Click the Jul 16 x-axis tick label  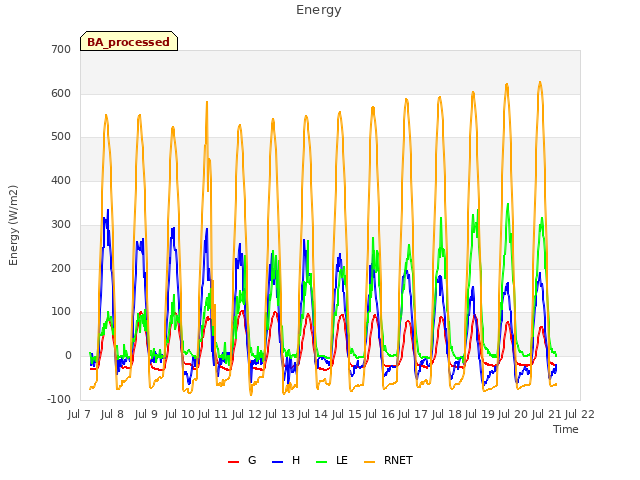[x=380, y=414]
